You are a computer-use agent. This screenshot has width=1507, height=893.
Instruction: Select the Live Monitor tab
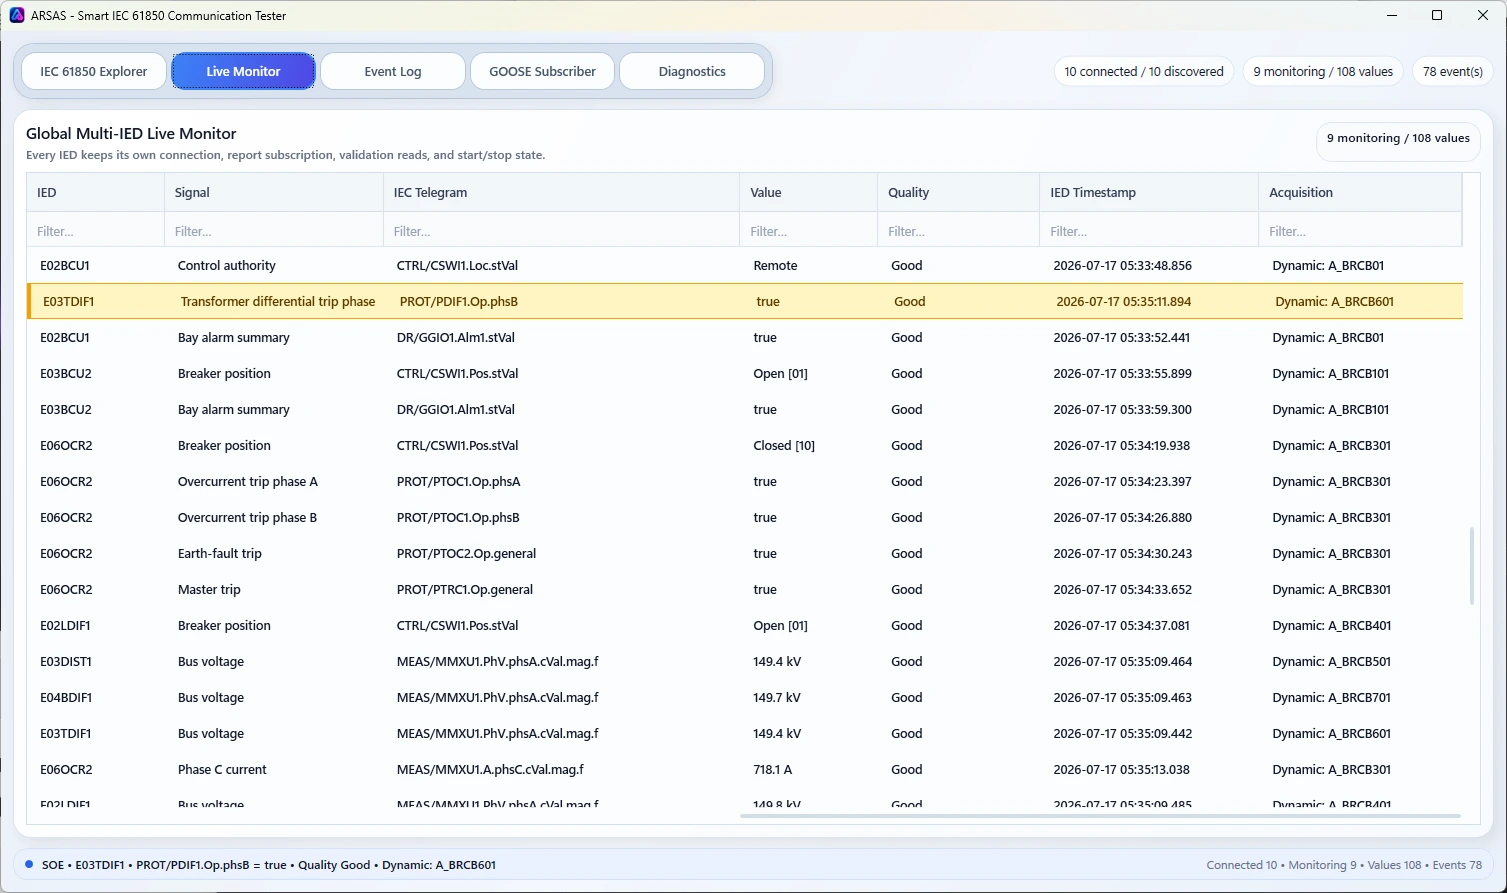pyautogui.click(x=243, y=71)
